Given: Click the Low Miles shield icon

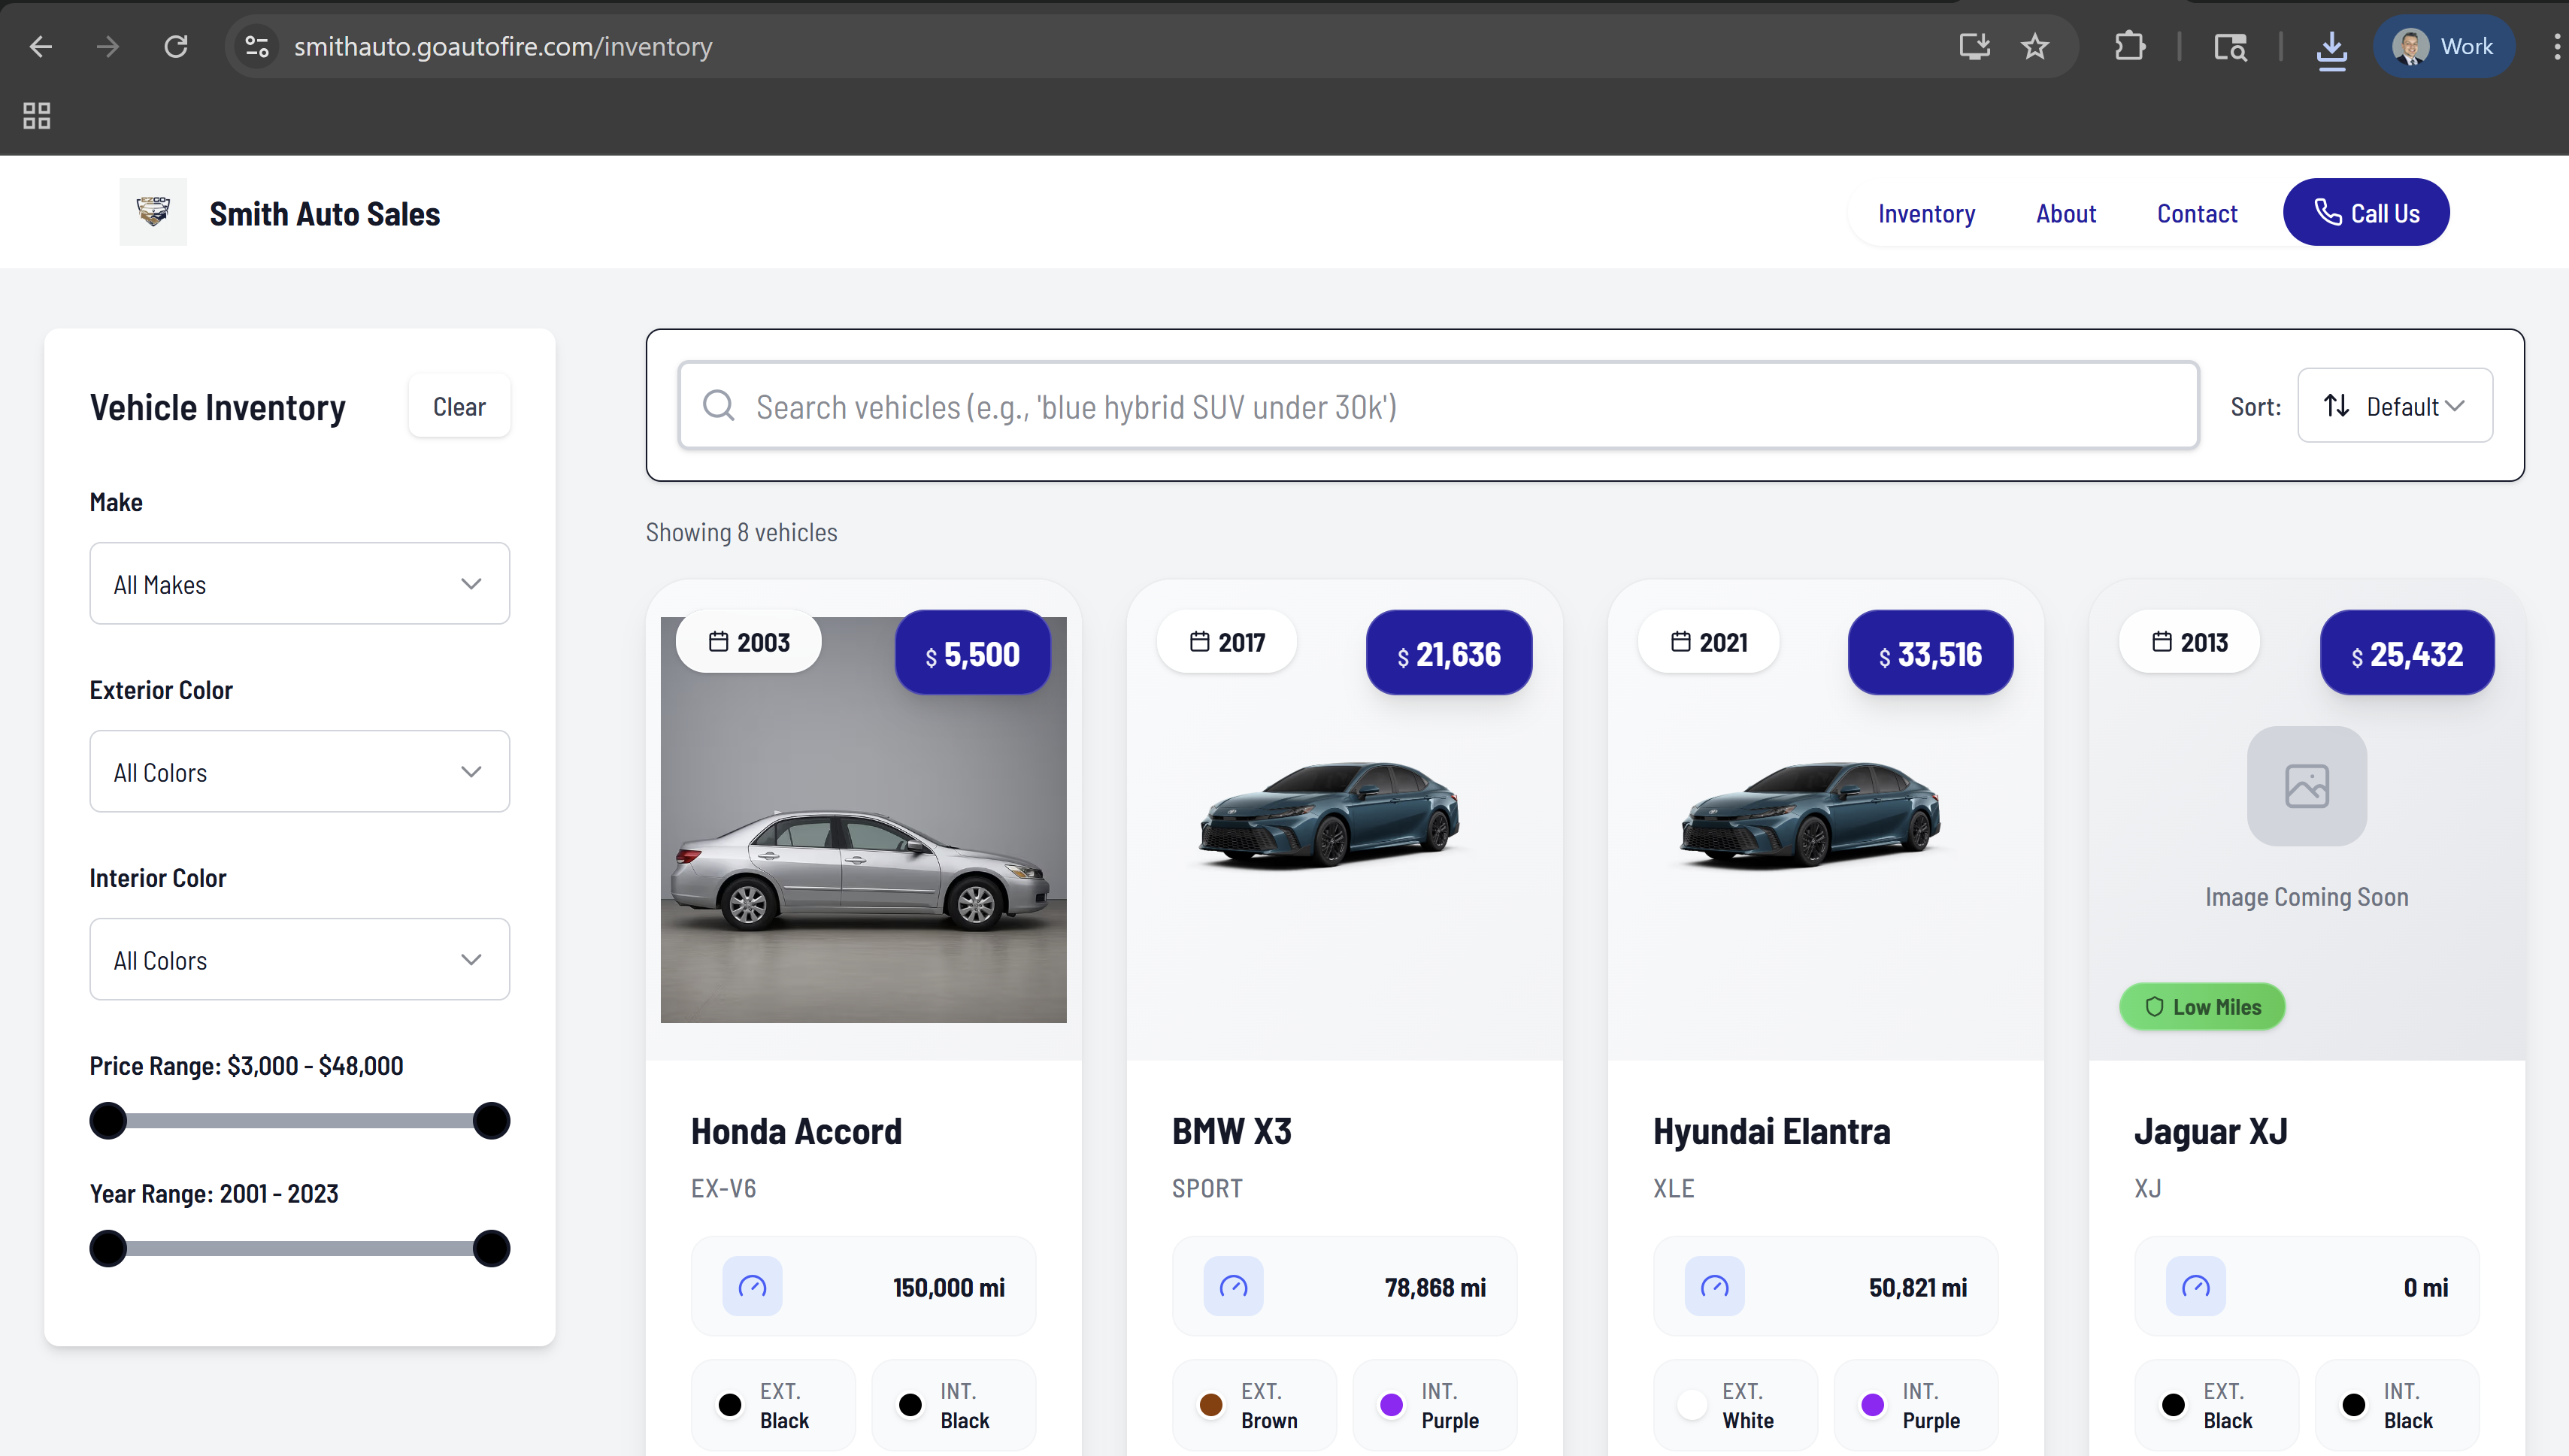Looking at the screenshot, I should tap(2154, 1006).
